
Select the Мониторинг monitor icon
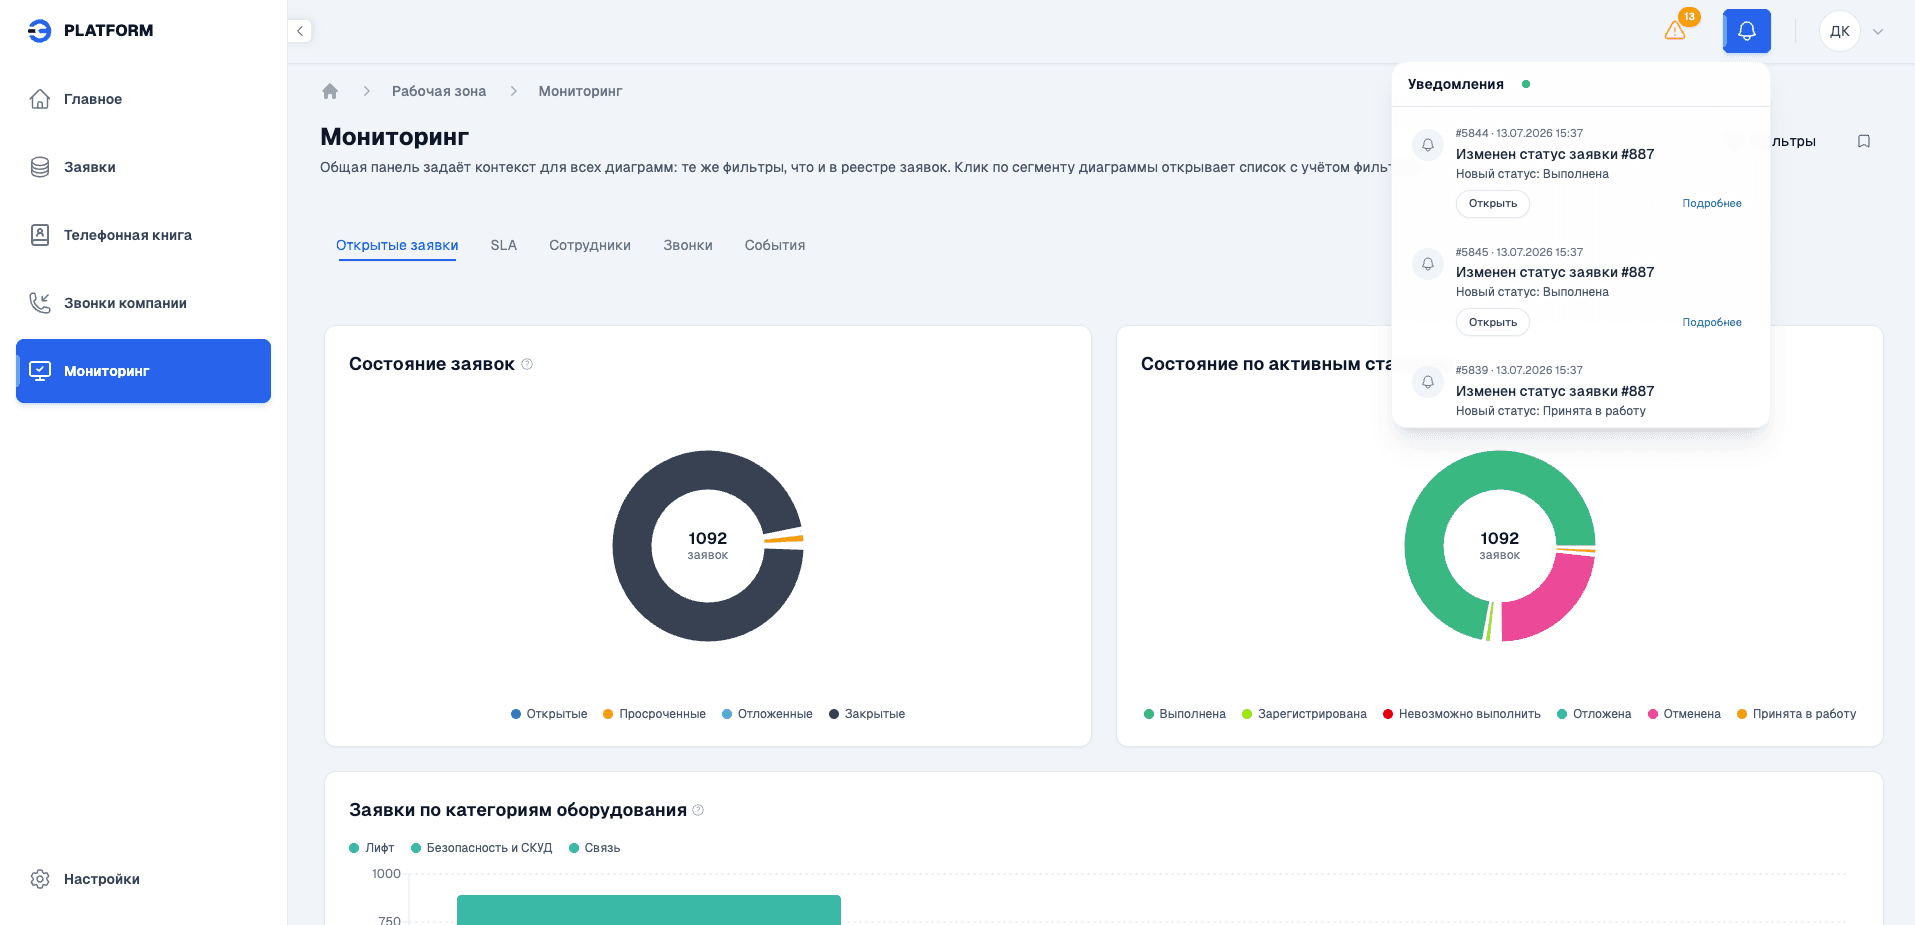[40, 371]
